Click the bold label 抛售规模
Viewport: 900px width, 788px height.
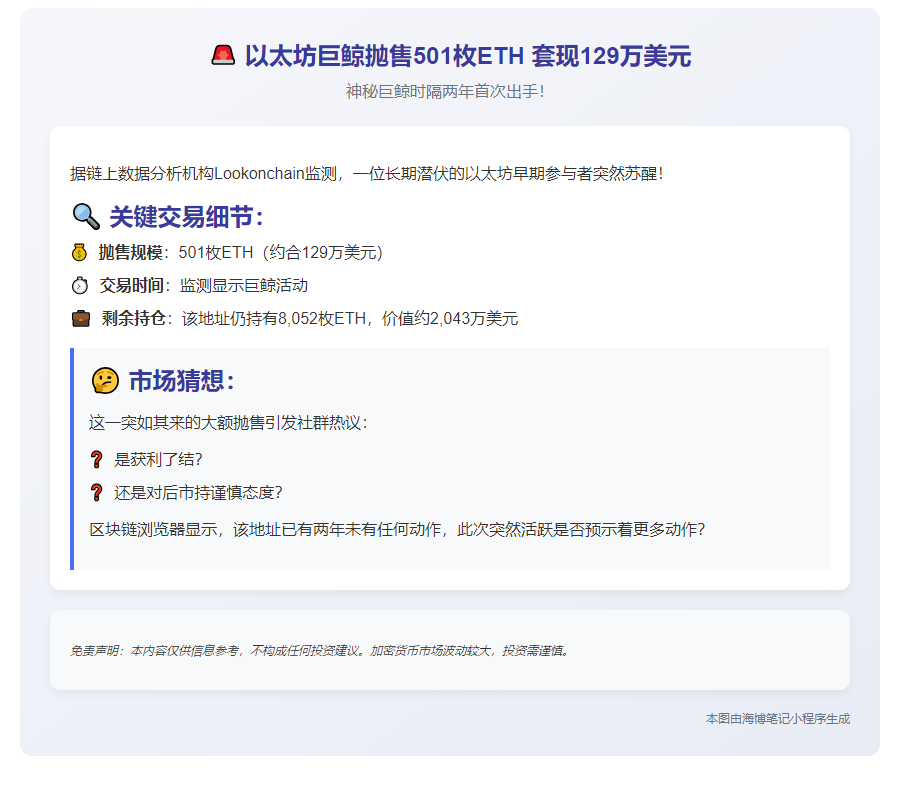coord(130,253)
